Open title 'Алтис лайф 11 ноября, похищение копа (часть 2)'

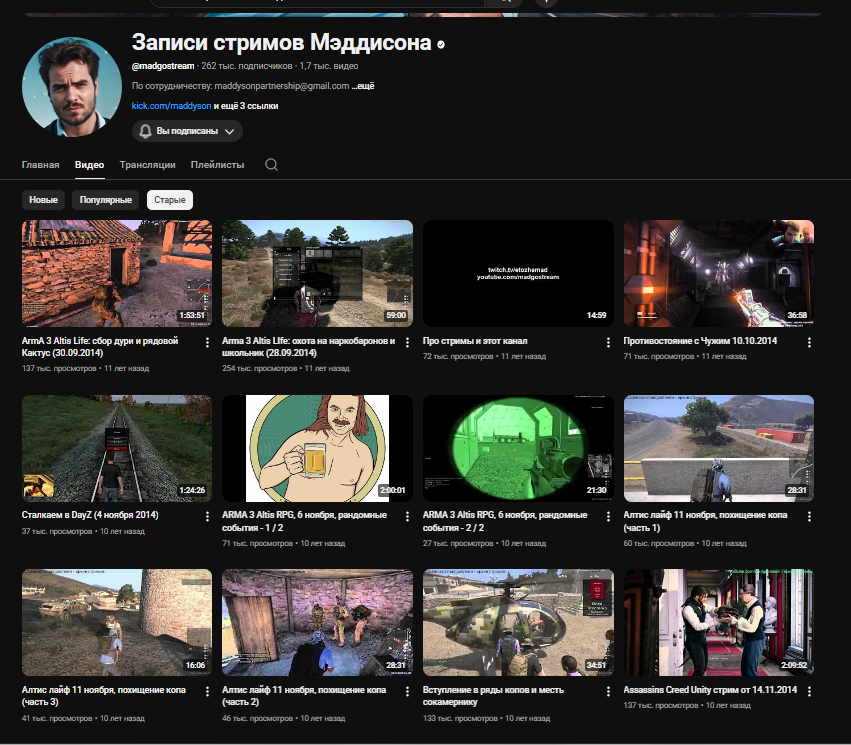coord(304,696)
